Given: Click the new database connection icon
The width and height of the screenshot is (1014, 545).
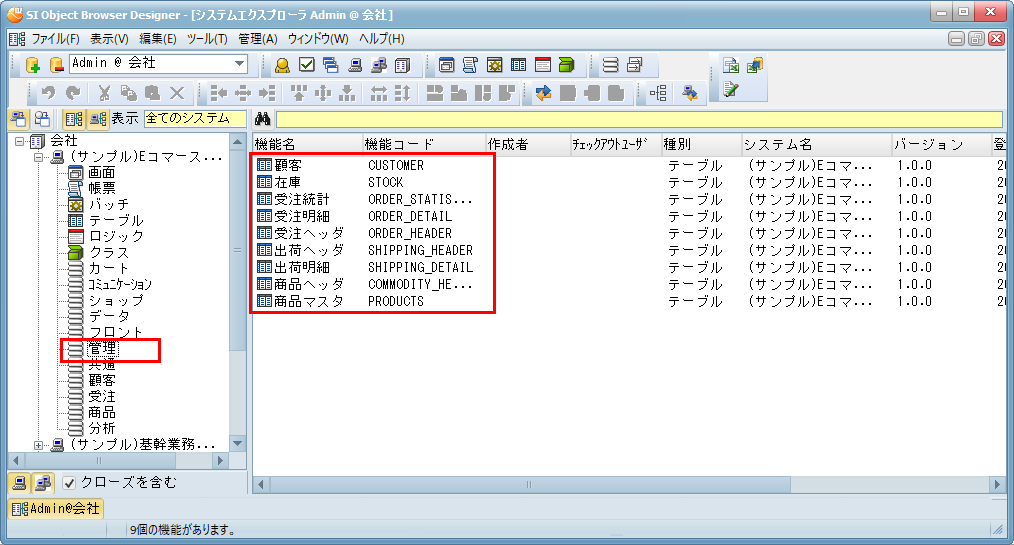Looking at the screenshot, I should (x=32, y=65).
